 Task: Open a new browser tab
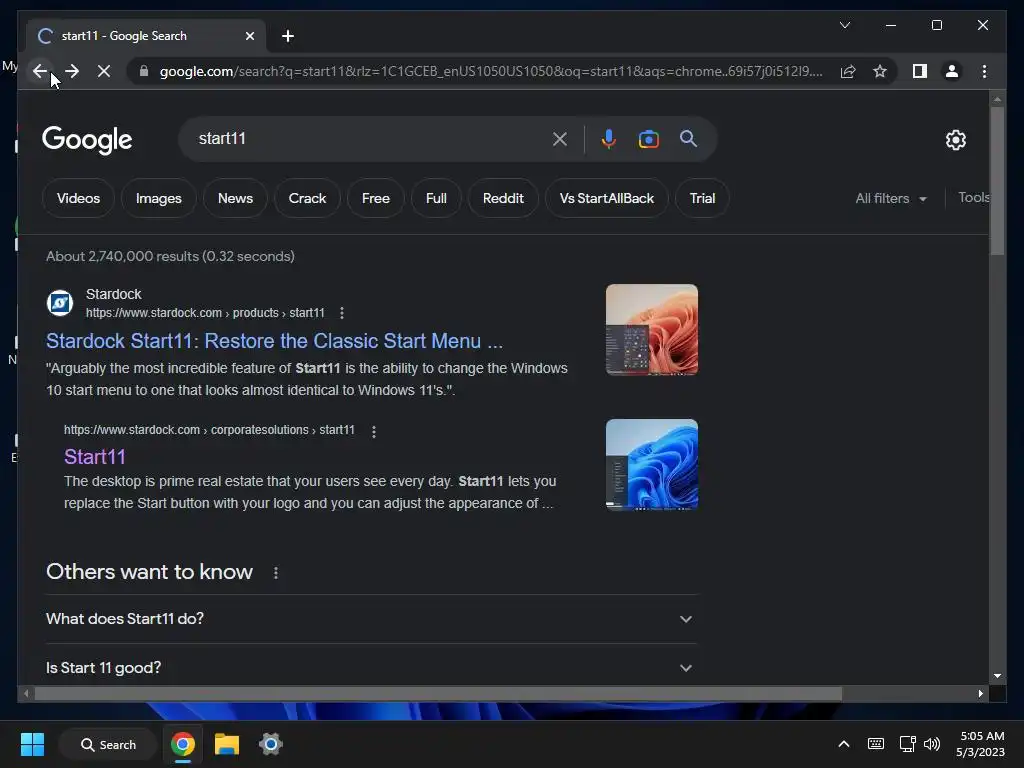point(288,36)
